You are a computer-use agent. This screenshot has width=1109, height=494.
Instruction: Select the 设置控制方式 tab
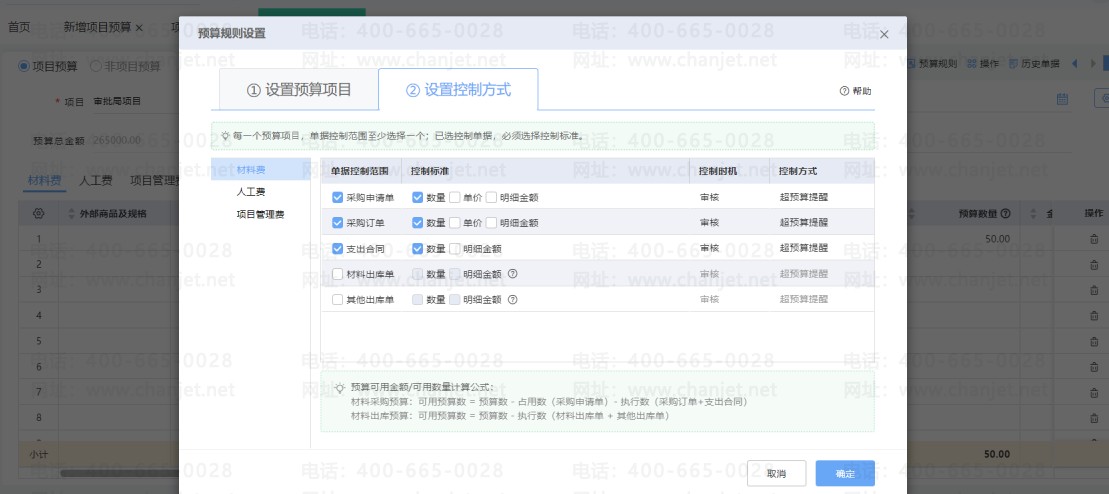458,90
